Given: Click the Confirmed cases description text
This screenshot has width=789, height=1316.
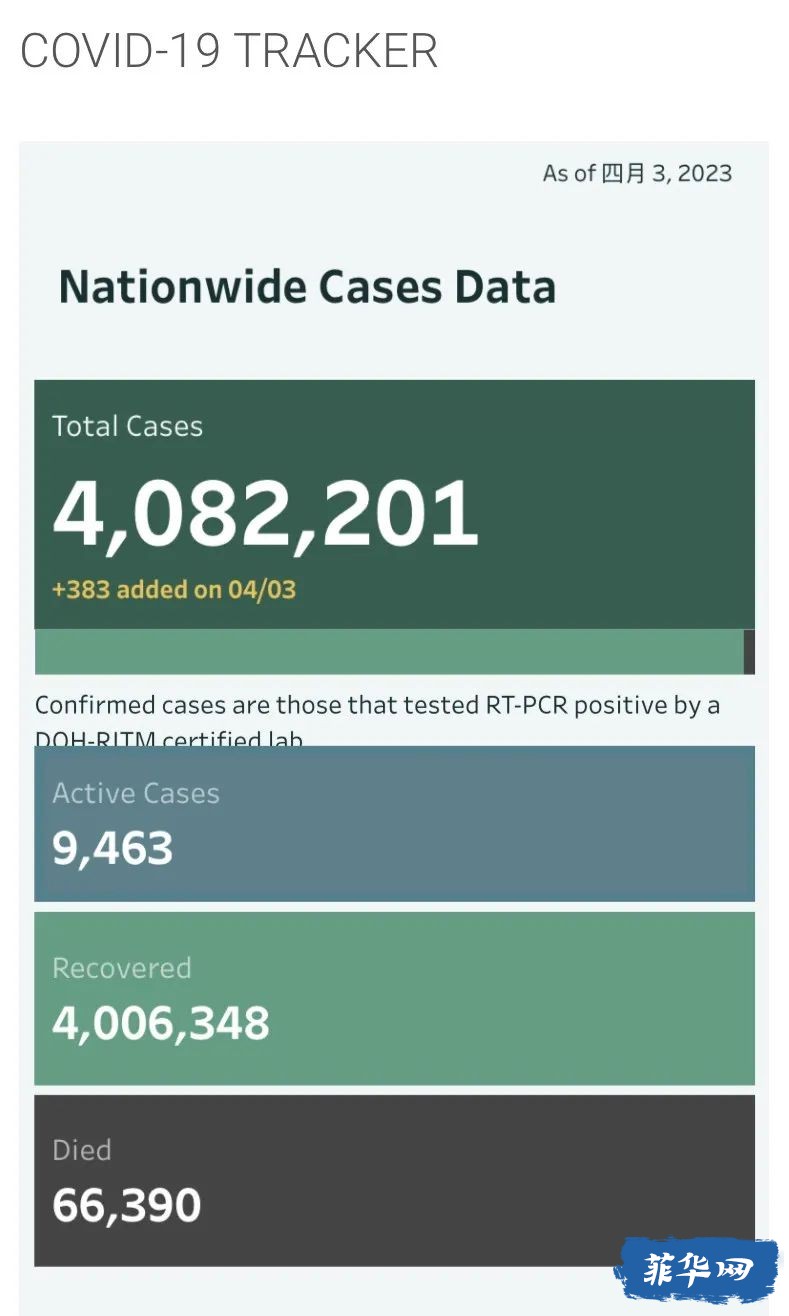Looking at the screenshot, I should pos(376,706).
